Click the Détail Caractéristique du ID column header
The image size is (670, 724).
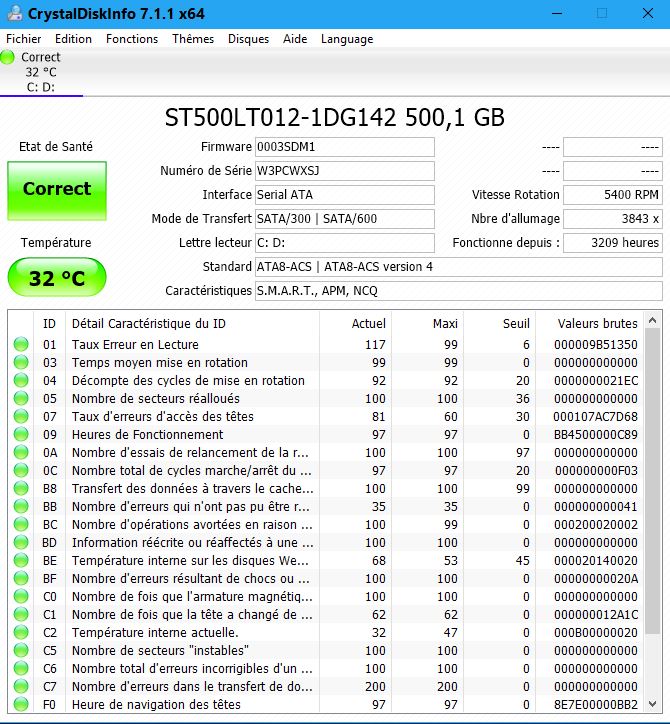click(193, 324)
